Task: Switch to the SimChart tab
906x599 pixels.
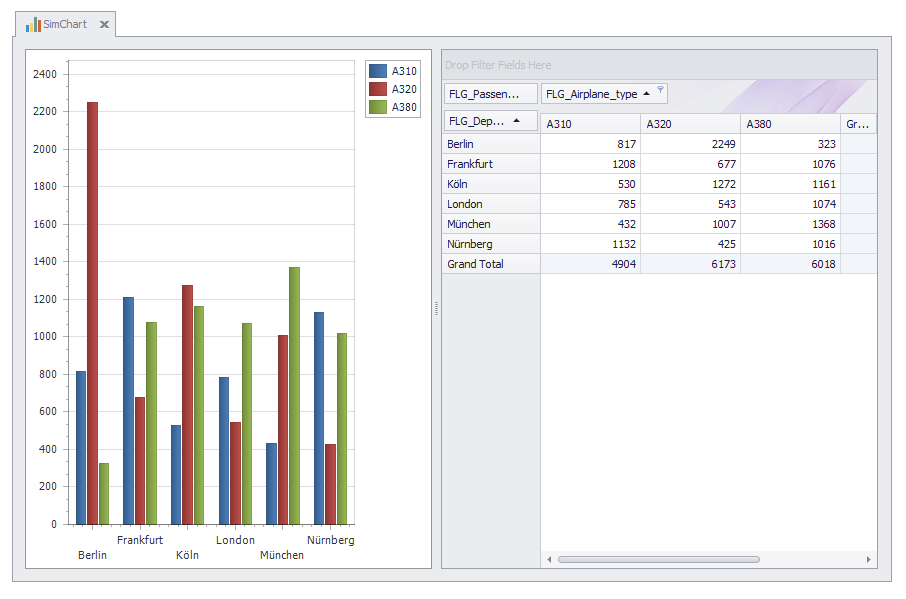Action: [62, 22]
